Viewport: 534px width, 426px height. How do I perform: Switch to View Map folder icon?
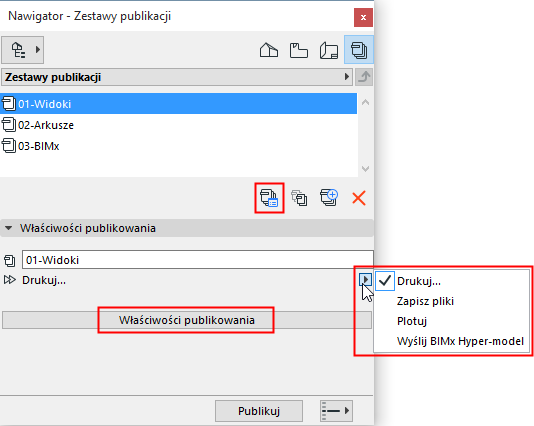point(299,50)
